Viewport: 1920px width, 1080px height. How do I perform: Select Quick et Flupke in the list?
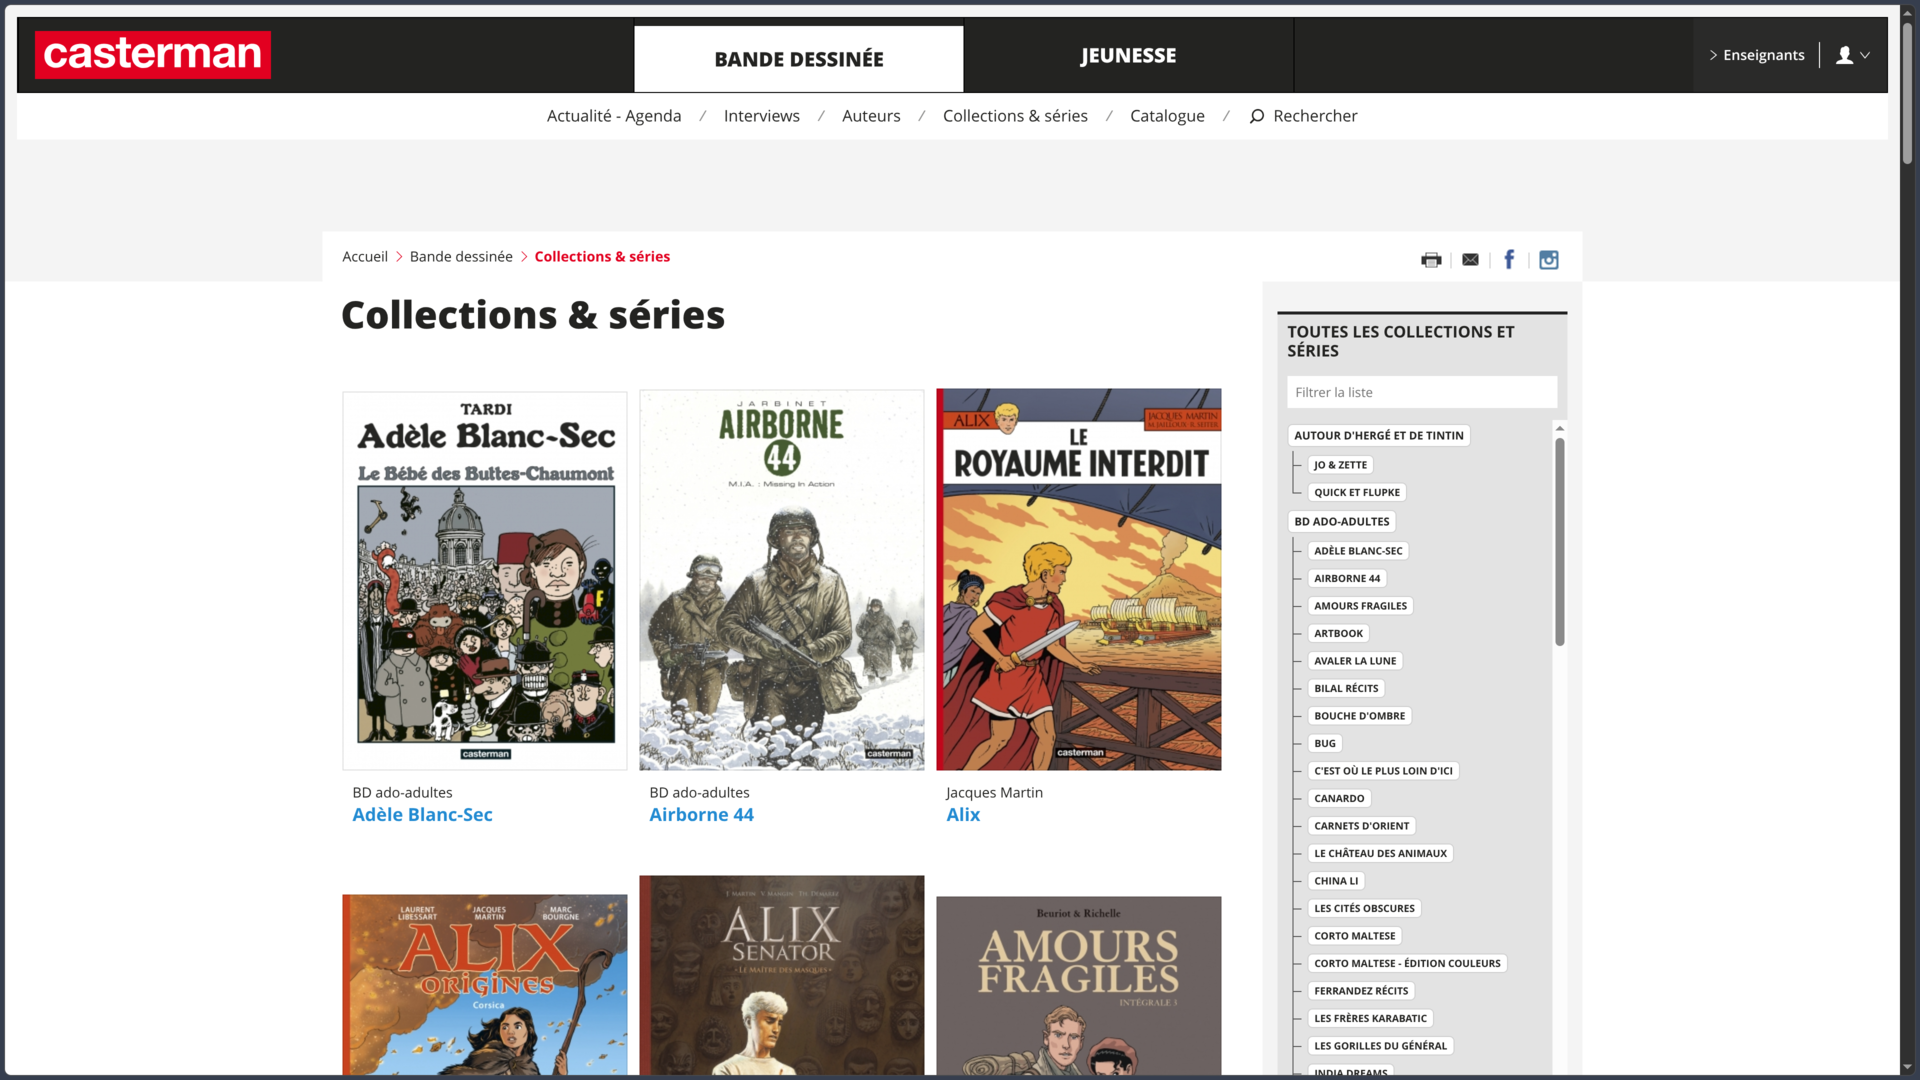(x=1357, y=492)
